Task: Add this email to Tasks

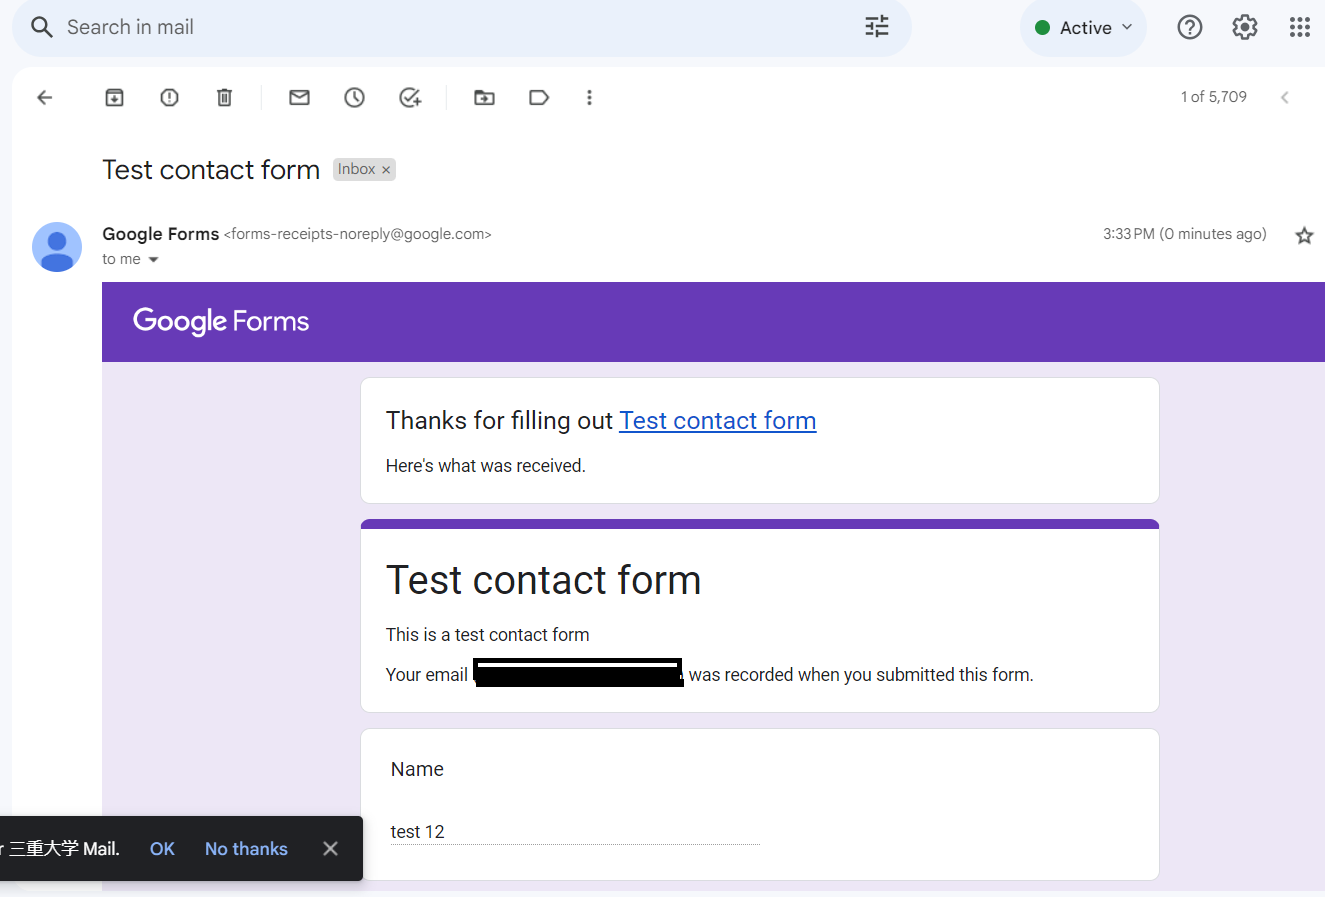Action: (410, 97)
